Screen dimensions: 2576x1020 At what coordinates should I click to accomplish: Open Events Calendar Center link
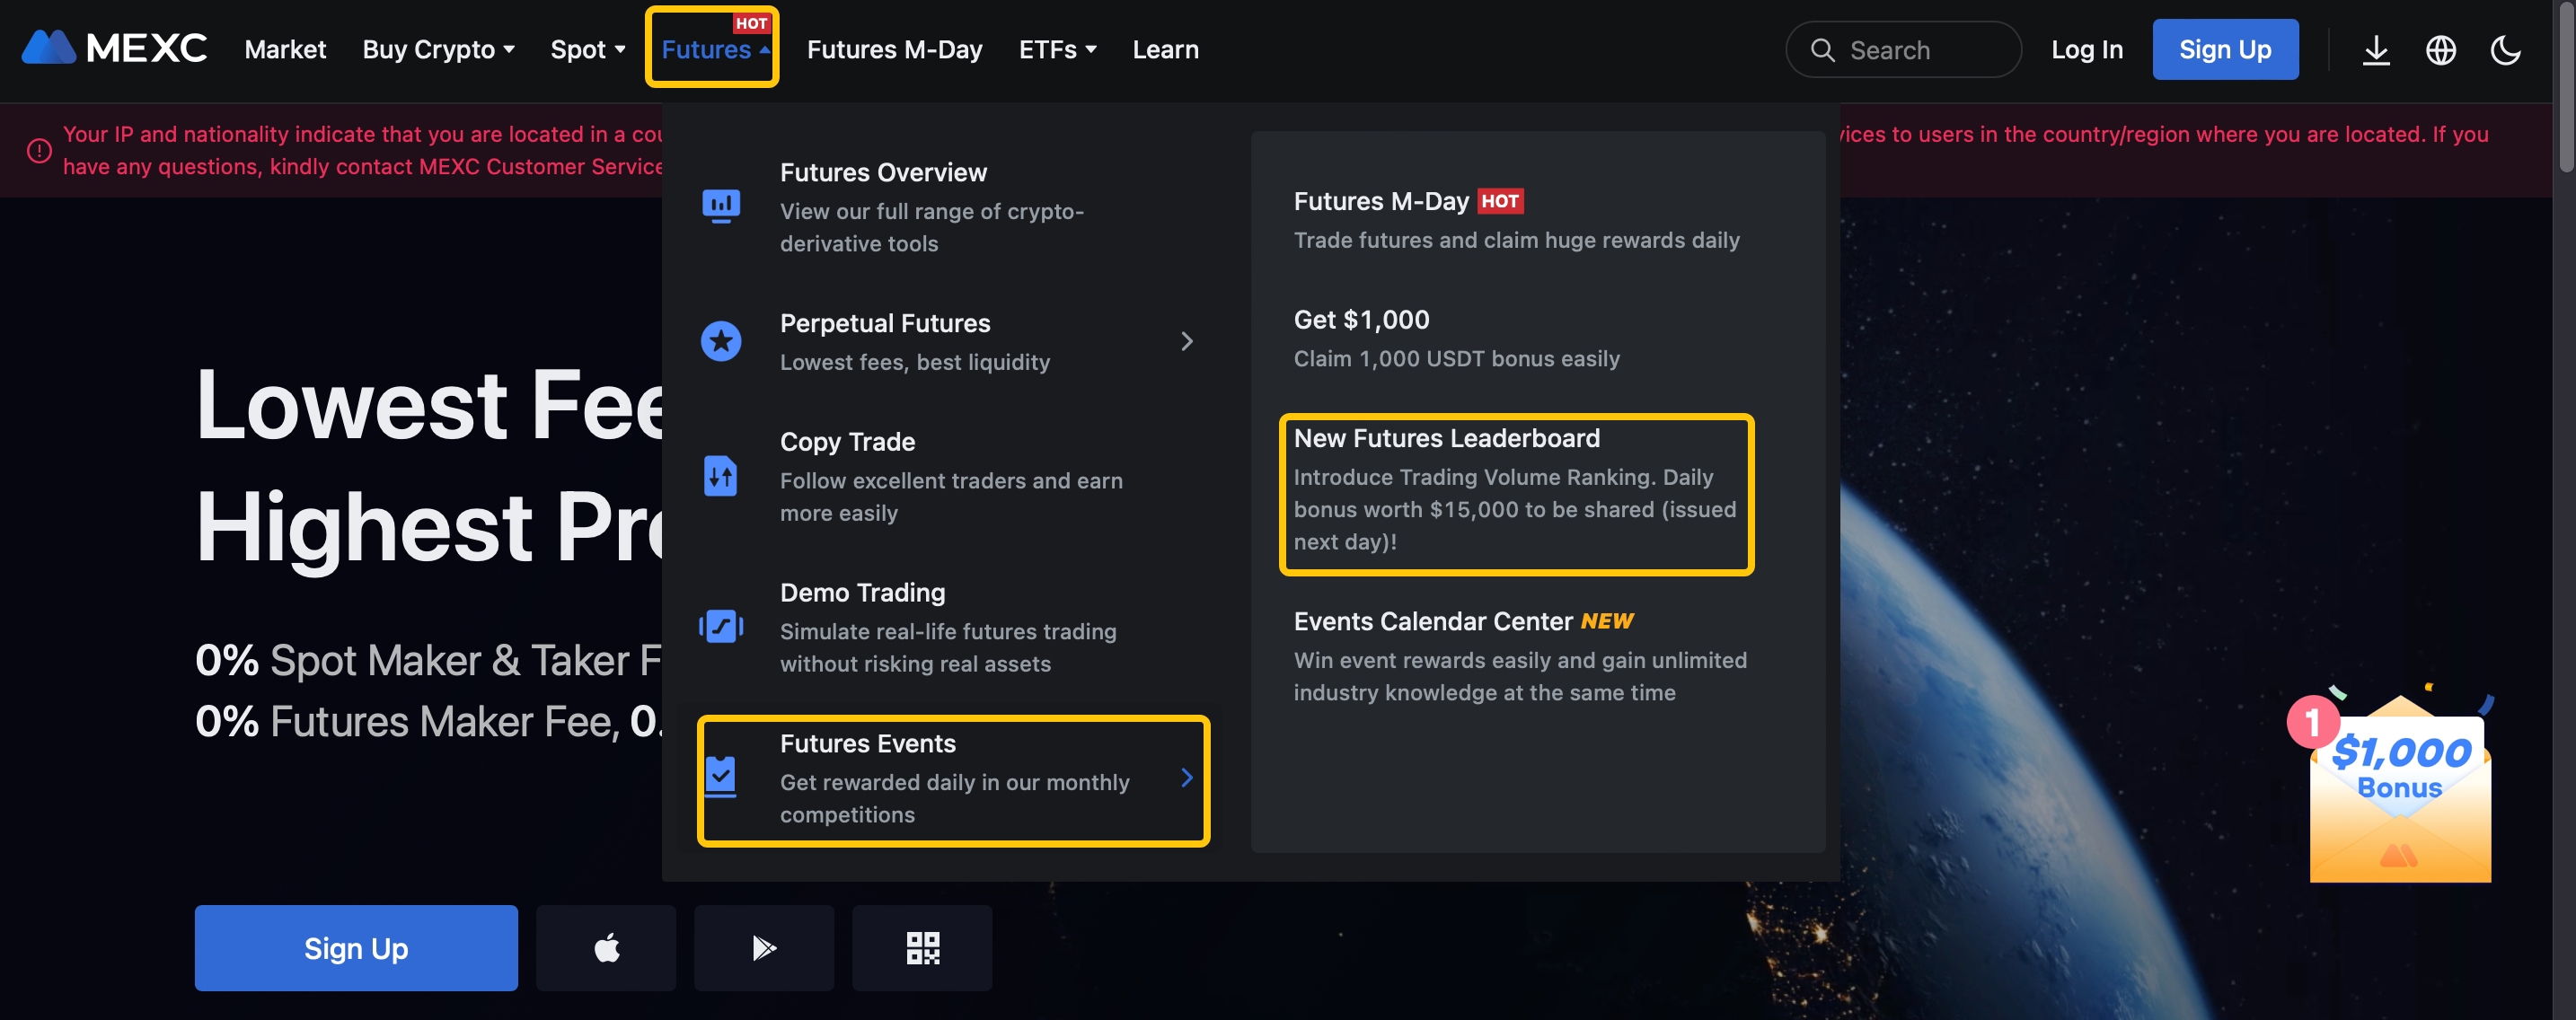point(1433,622)
